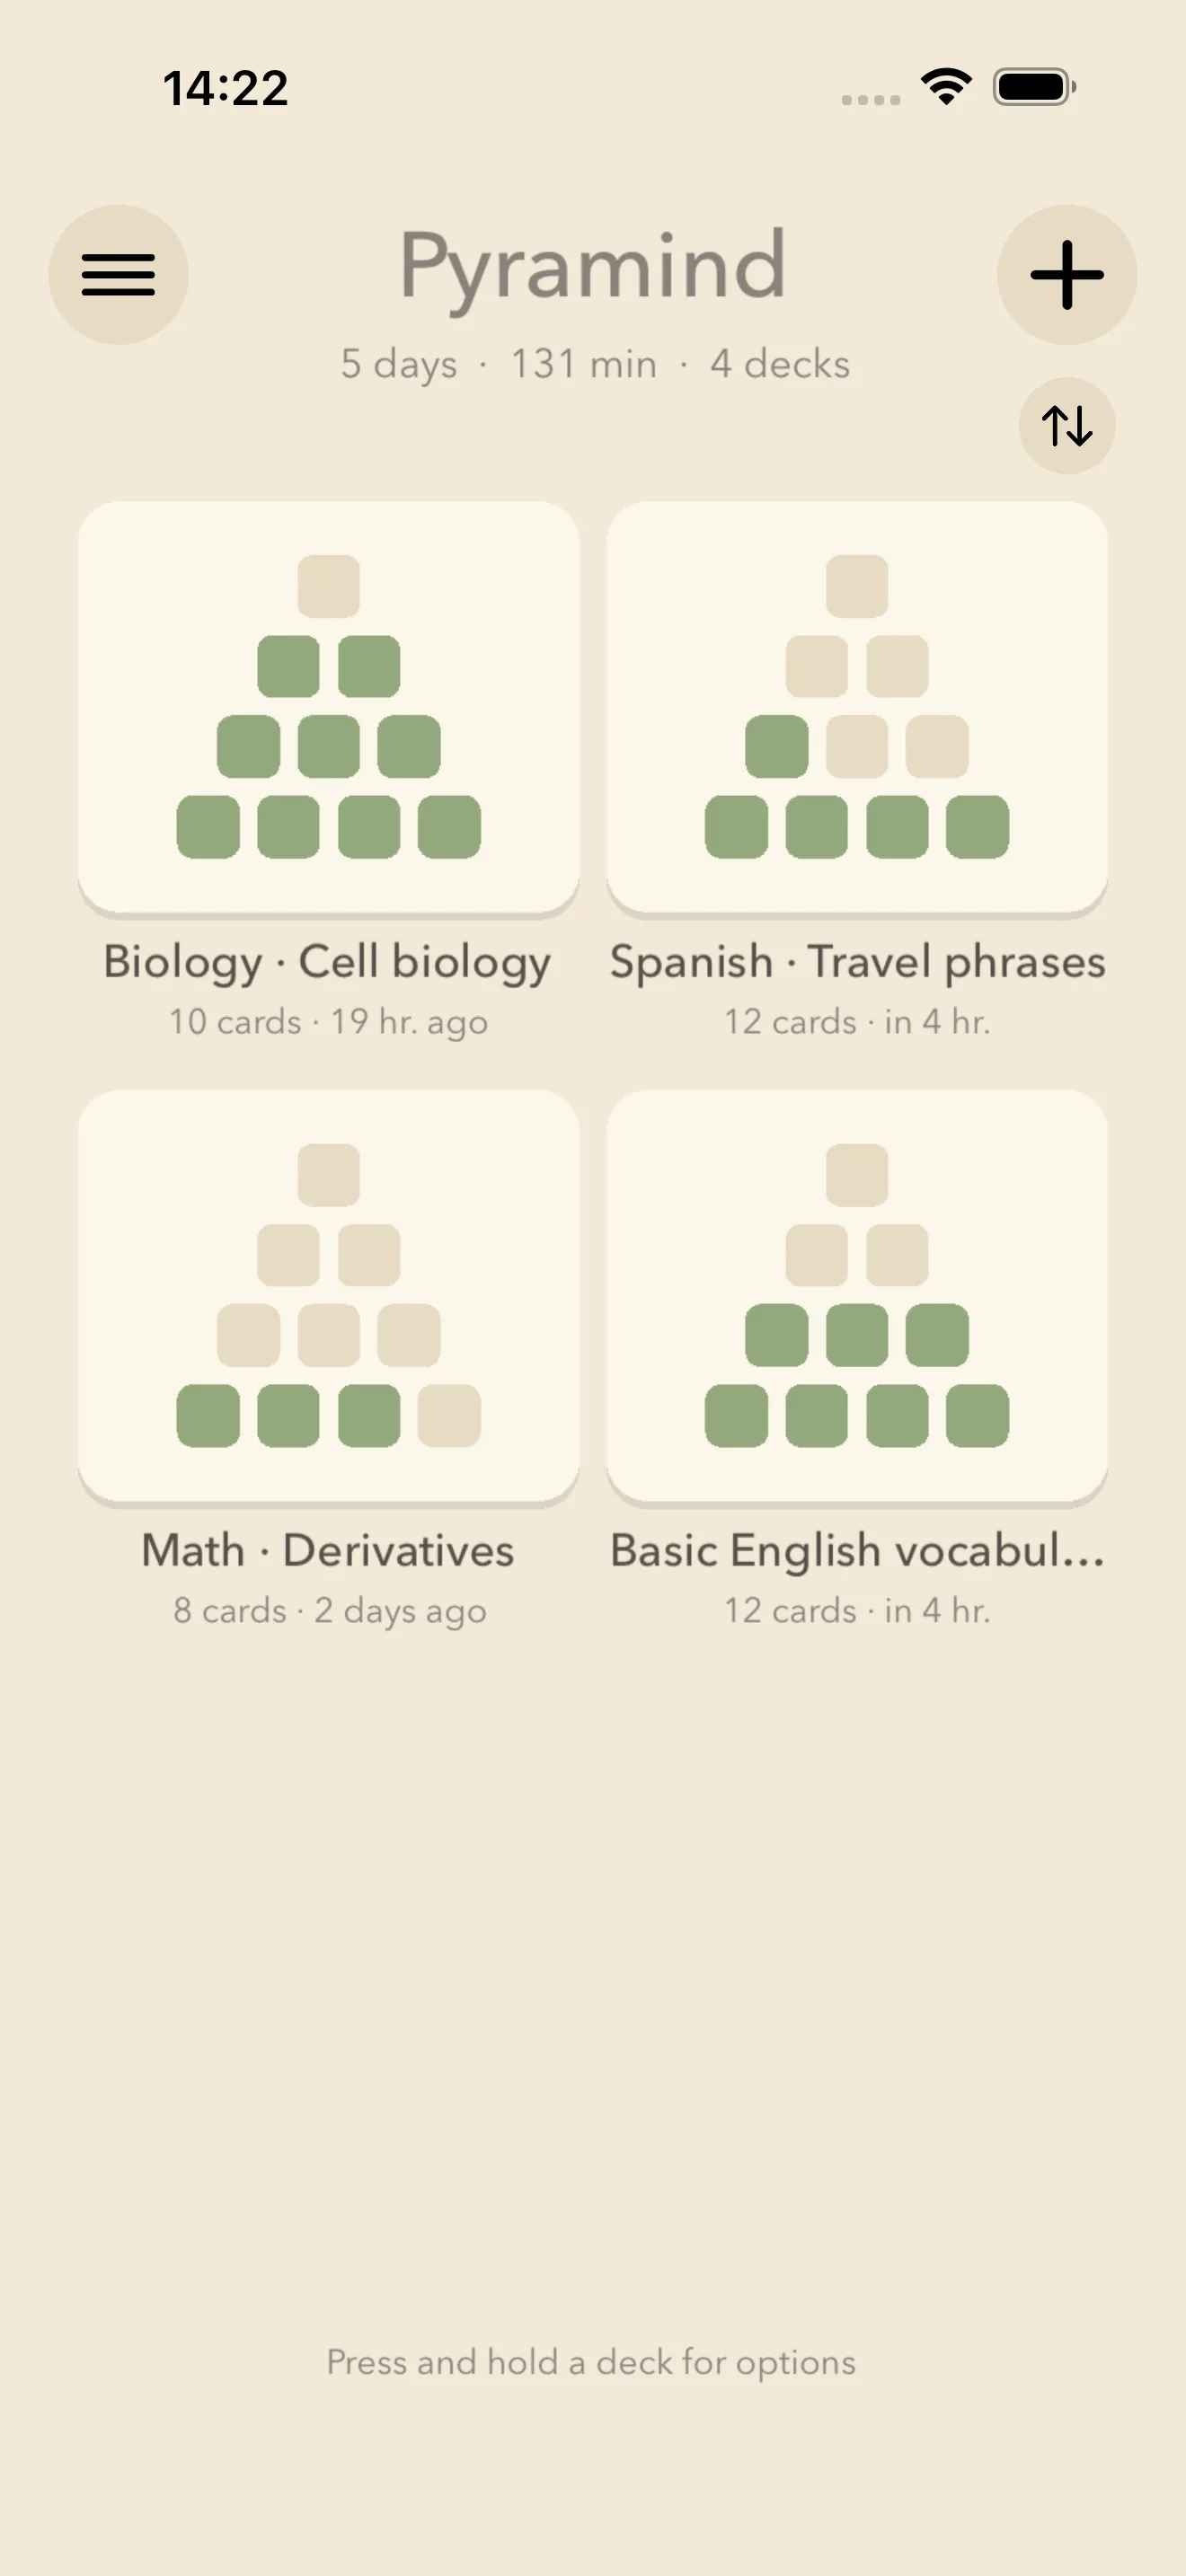Tap the 4 decks count stat
Screen dimensions: 1186x2576
[780, 364]
